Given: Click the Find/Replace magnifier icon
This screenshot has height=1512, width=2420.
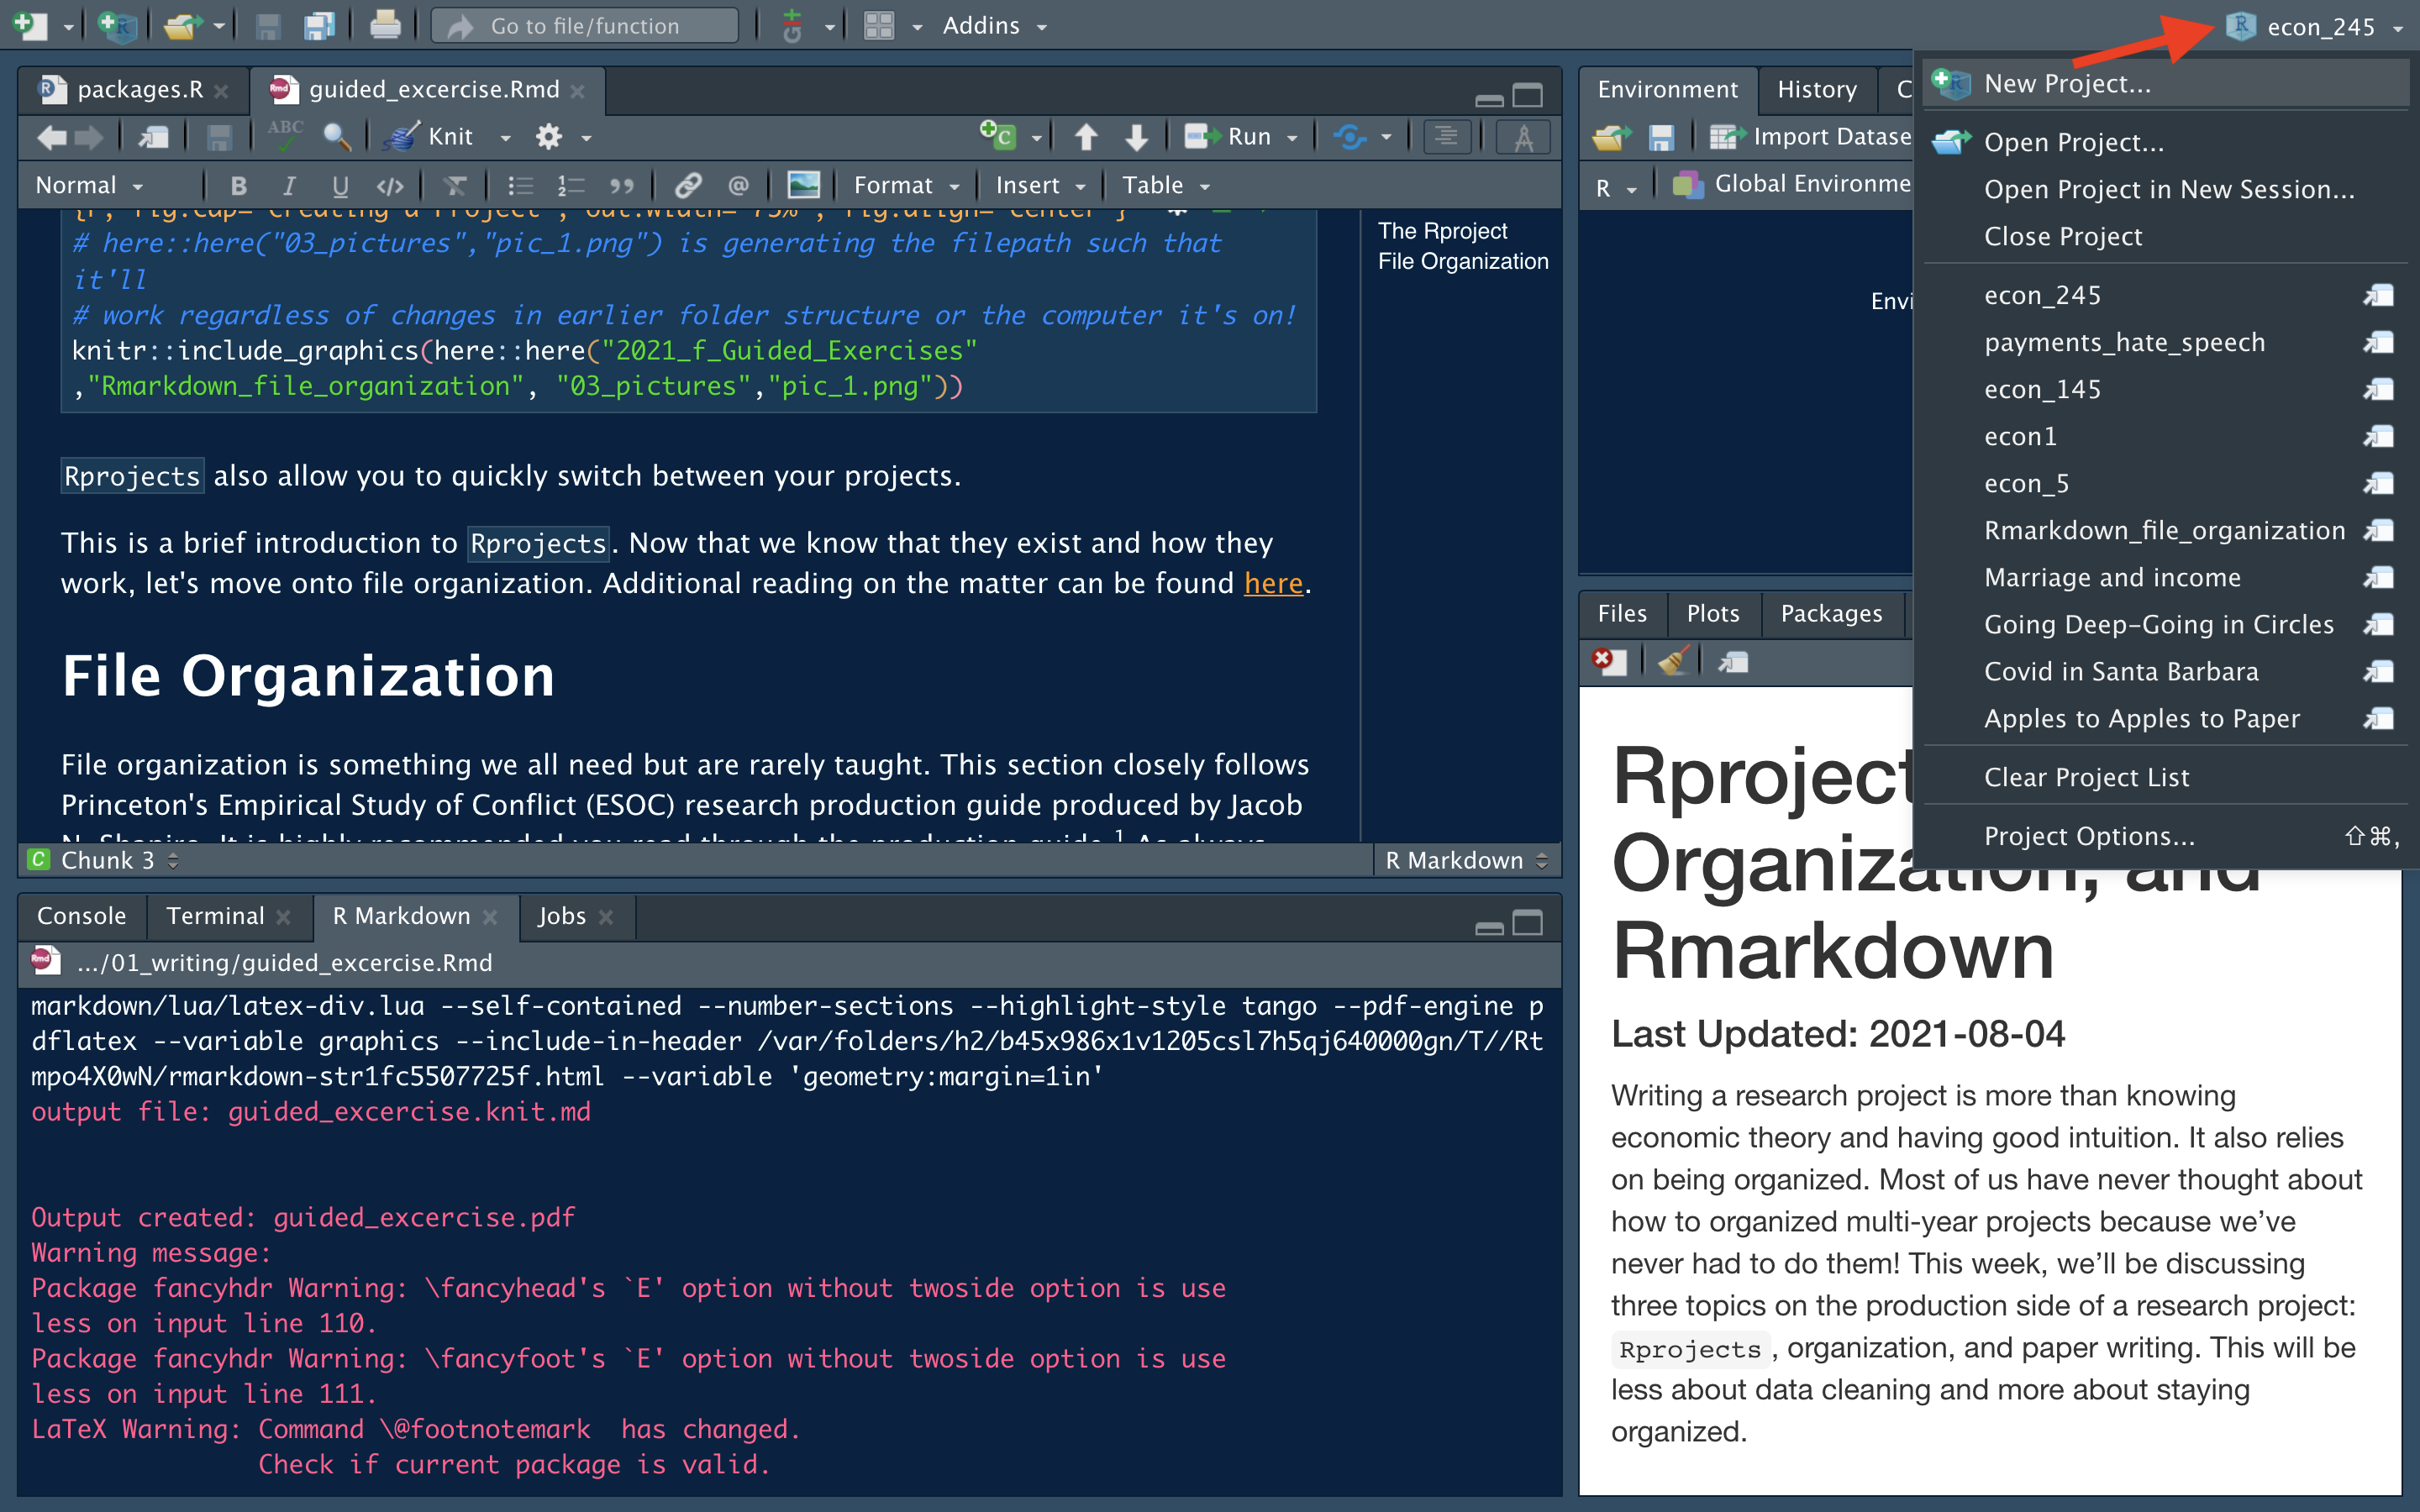Looking at the screenshot, I should [337, 137].
